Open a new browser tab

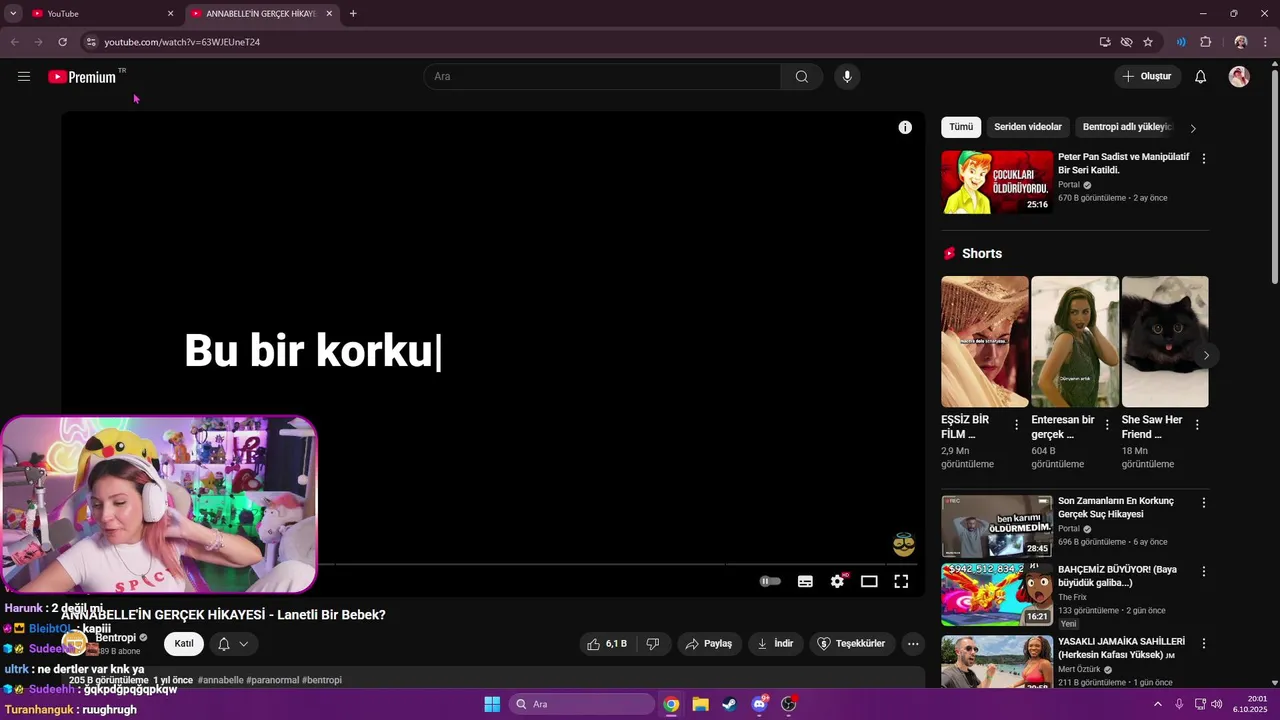[x=353, y=13]
